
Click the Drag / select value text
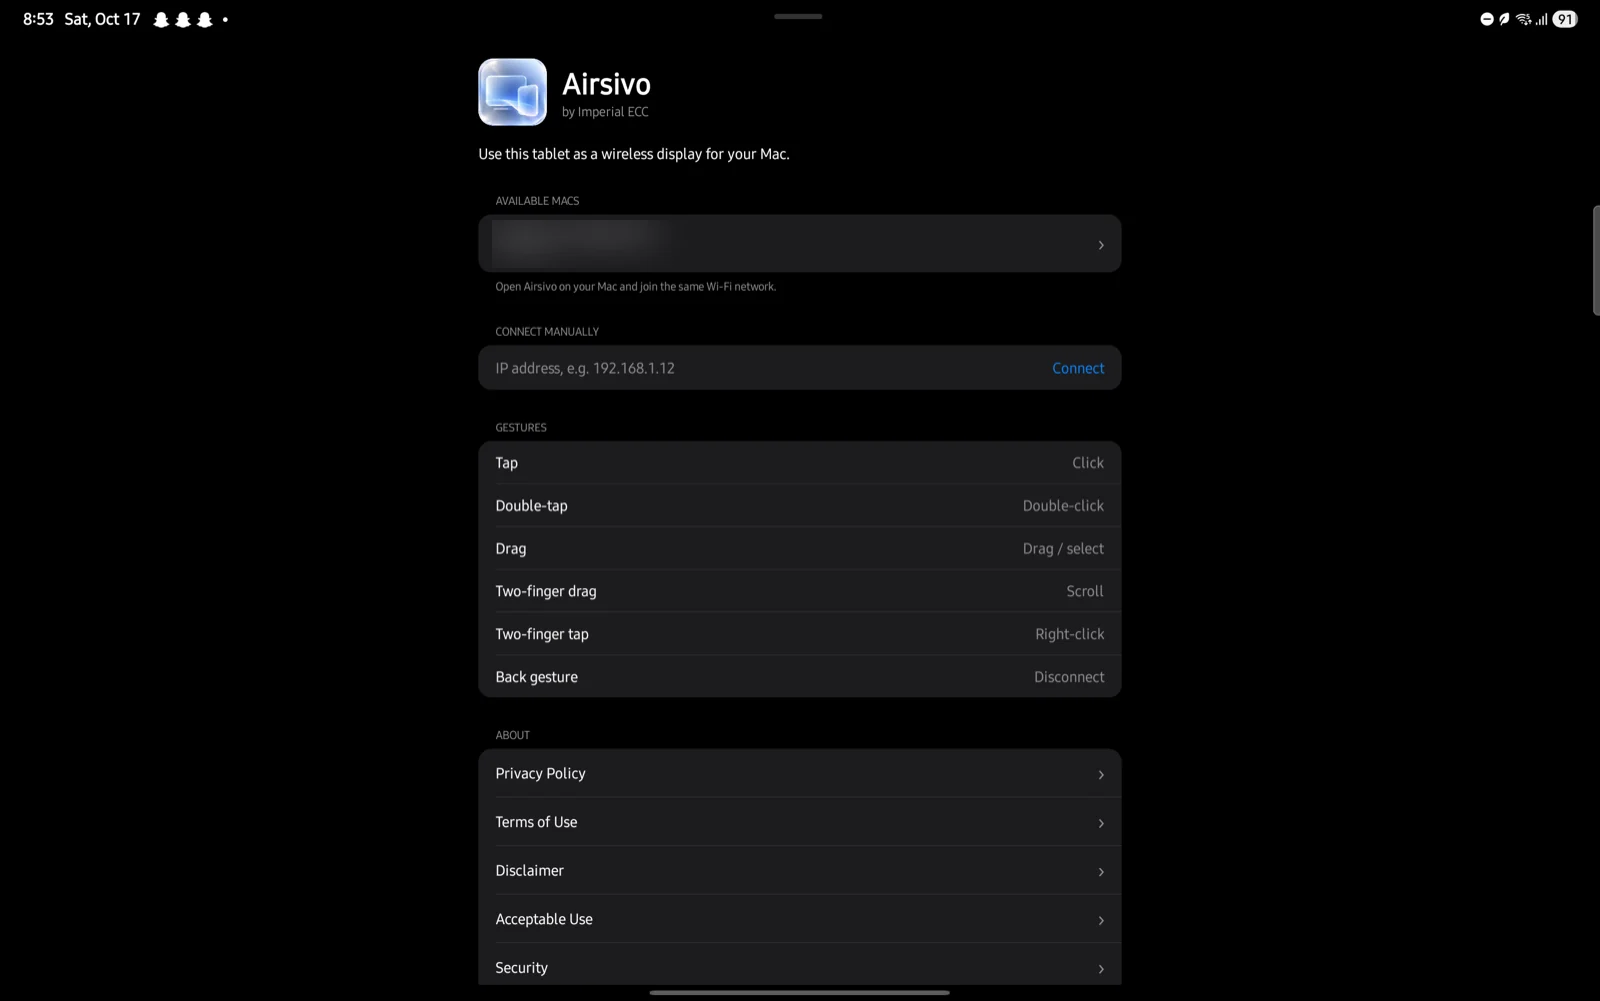(1063, 549)
